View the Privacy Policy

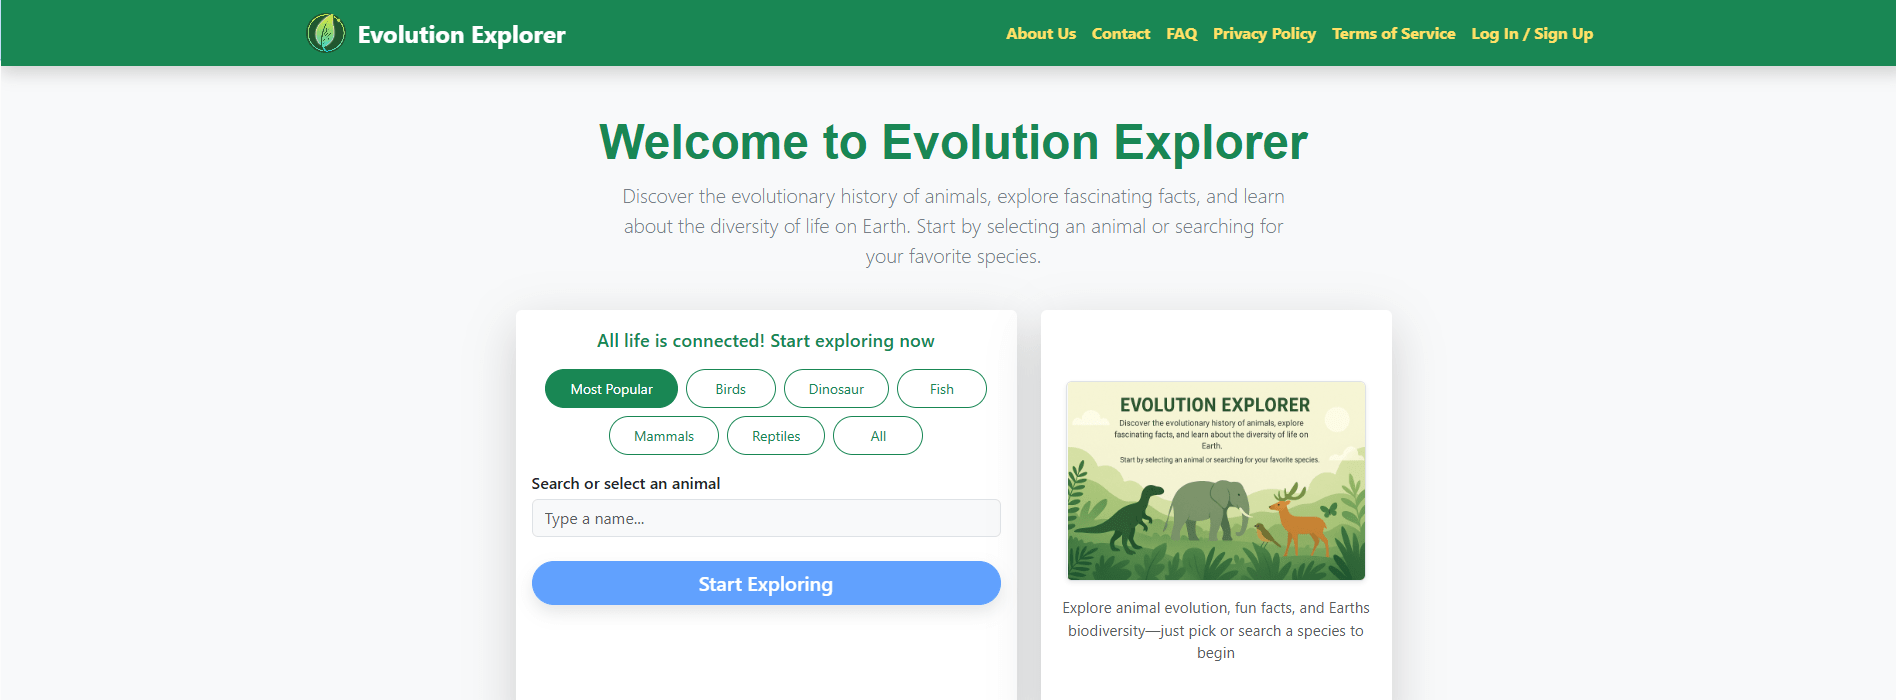tap(1264, 34)
